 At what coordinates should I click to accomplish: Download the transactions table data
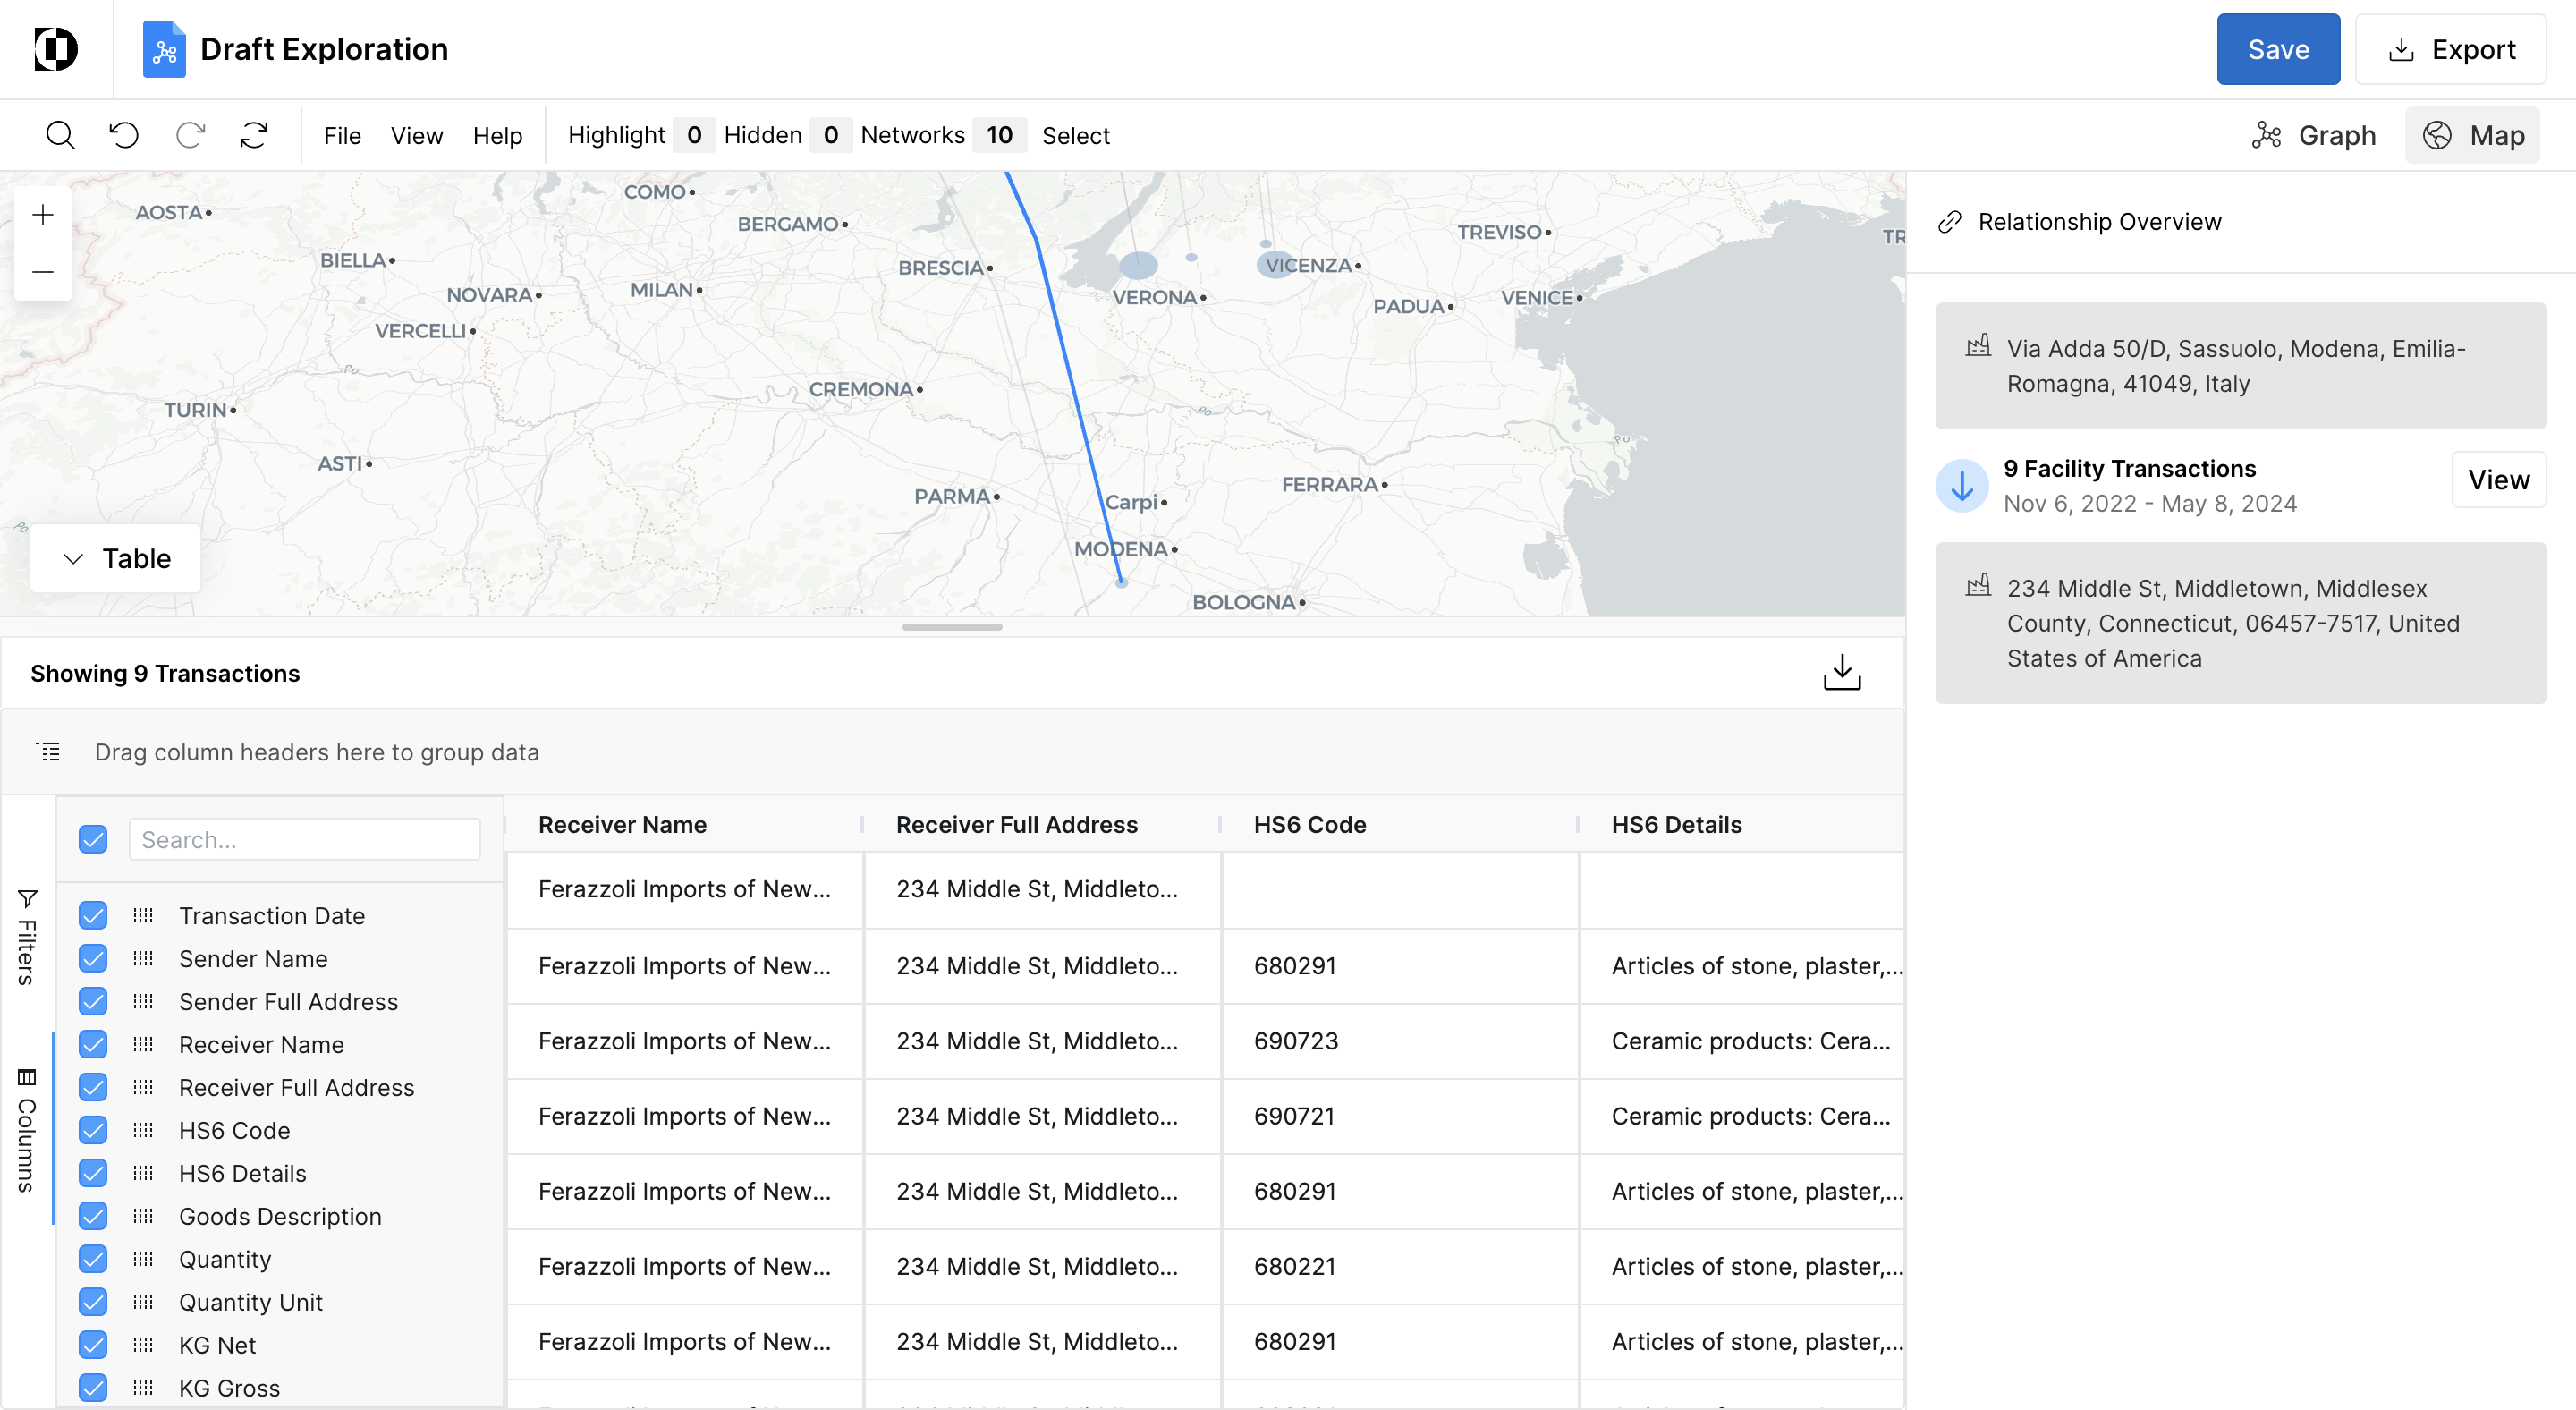(1841, 673)
